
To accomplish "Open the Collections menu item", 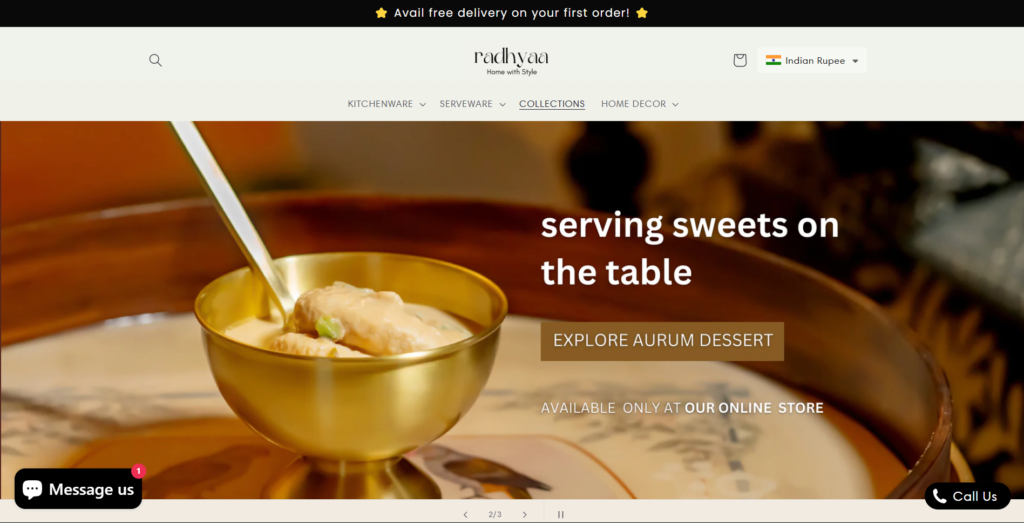I will (x=552, y=104).
